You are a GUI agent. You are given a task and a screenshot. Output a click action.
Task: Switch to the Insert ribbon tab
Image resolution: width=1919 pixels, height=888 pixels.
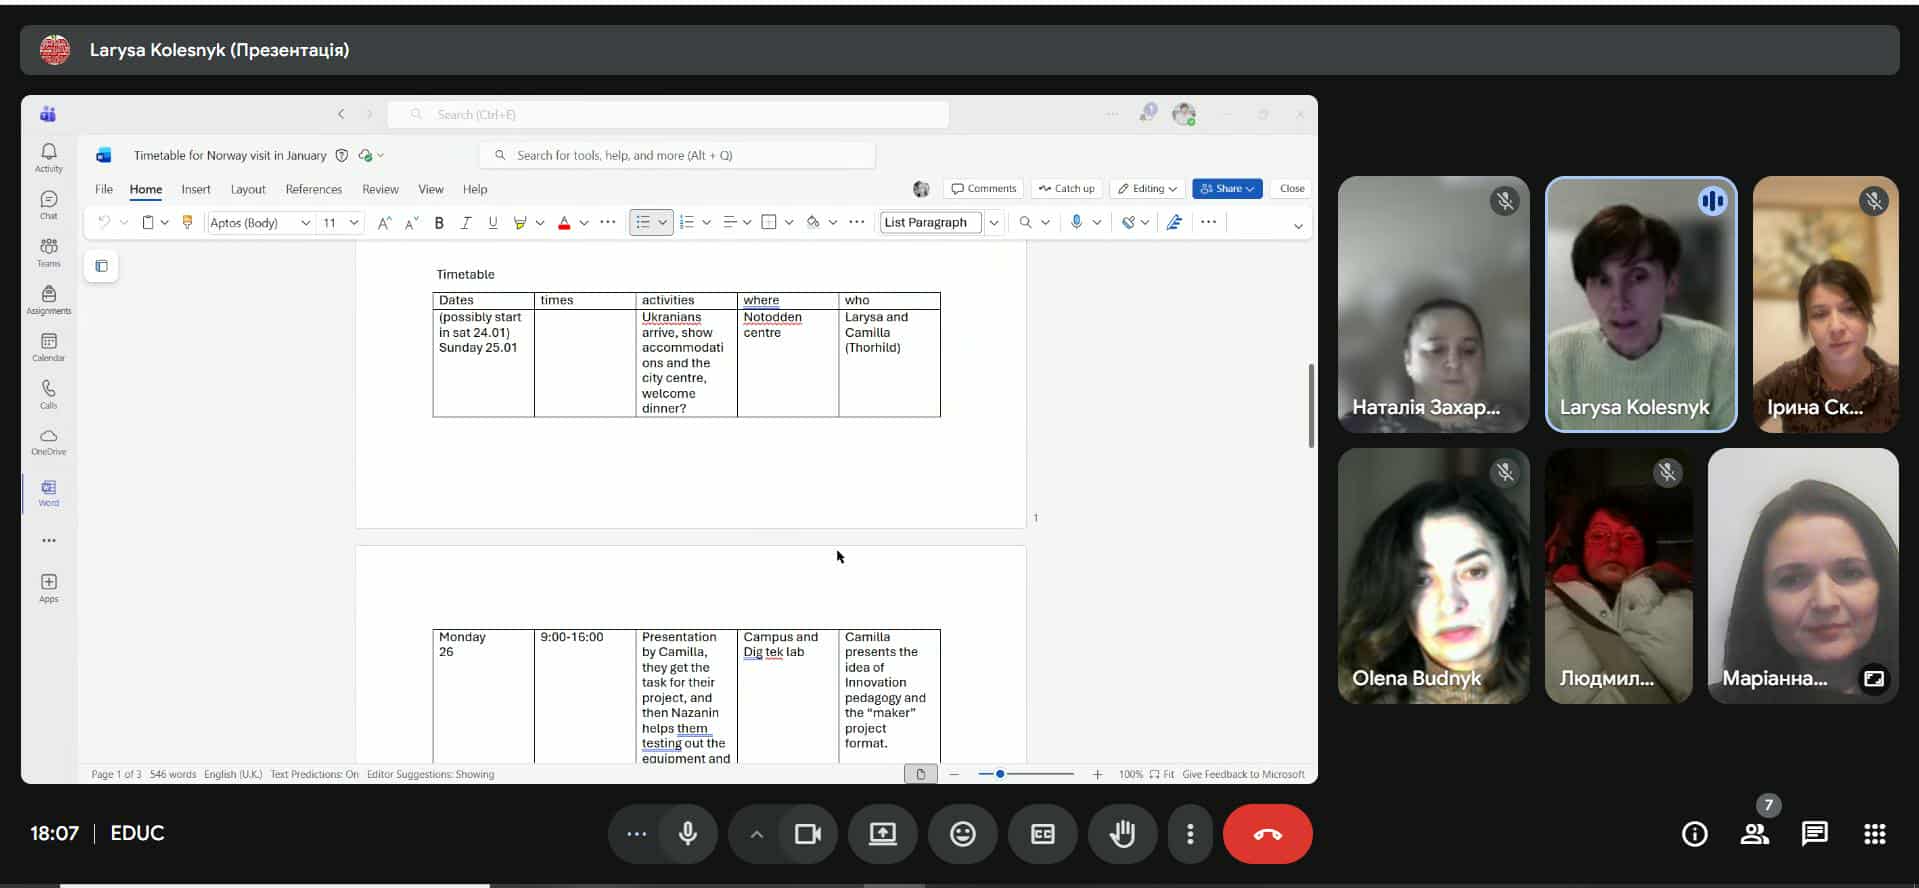196,189
